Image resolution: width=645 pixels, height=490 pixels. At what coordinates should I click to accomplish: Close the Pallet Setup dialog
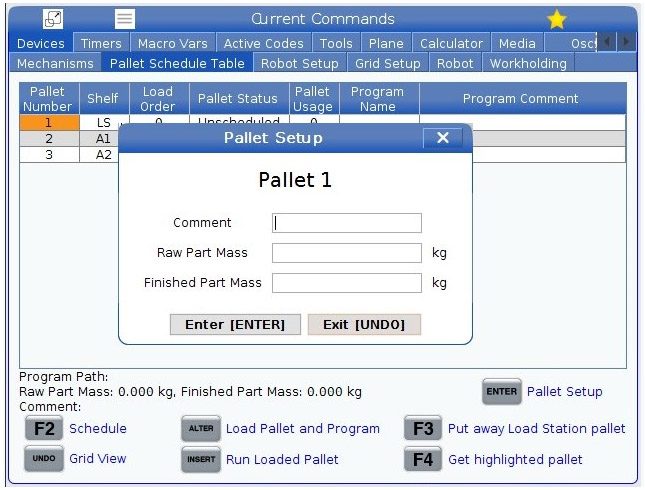point(443,138)
